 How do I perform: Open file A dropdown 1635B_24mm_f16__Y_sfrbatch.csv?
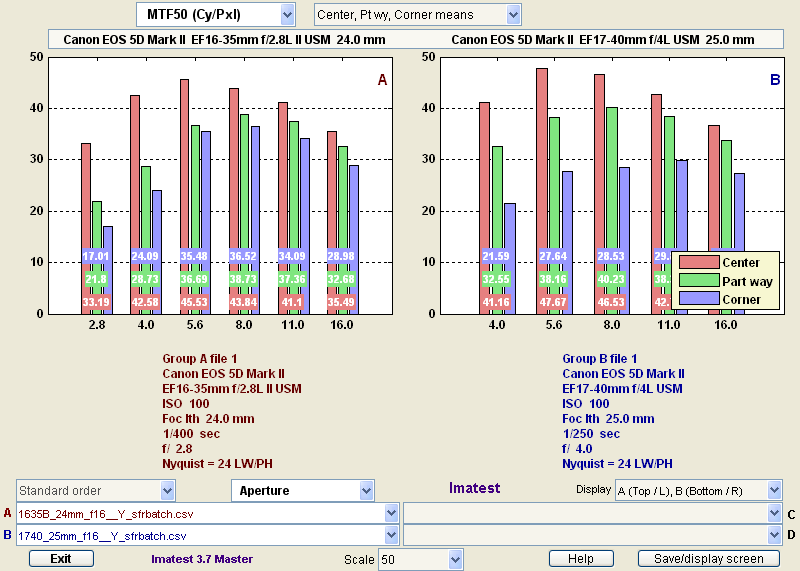[207, 514]
